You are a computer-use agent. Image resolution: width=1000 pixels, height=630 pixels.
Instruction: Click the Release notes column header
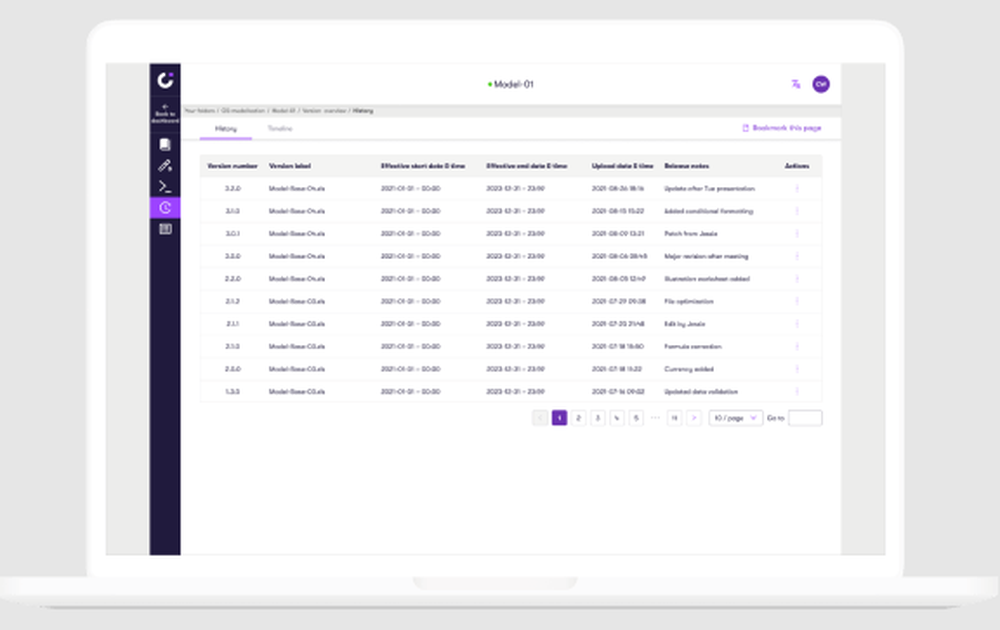pos(687,166)
